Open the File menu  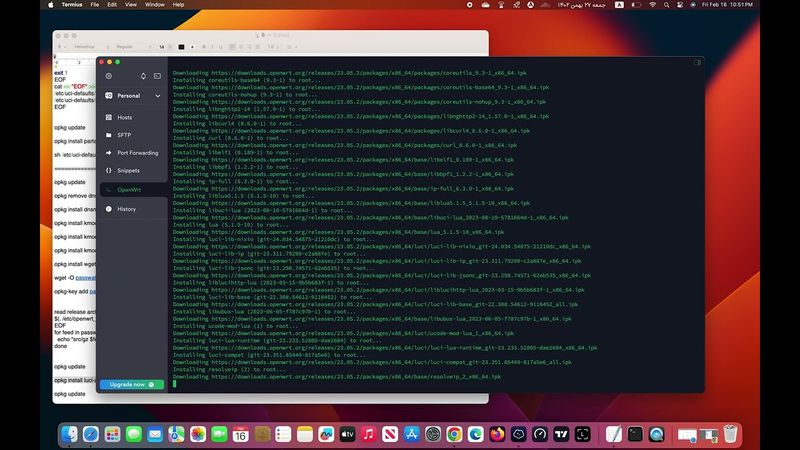pos(95,5)
